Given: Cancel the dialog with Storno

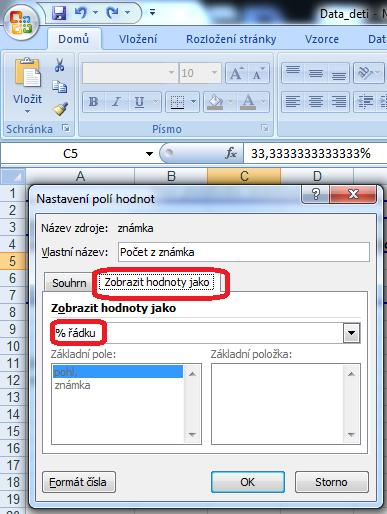Looking at the screenshot, I should 331,482.
